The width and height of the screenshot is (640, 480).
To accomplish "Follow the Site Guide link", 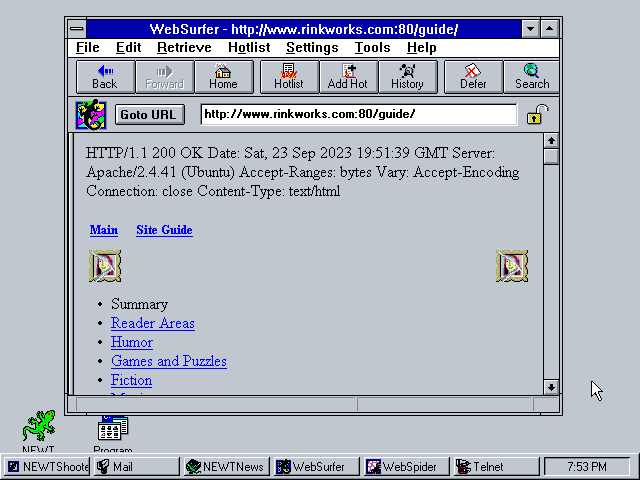I will pos(164,230).
